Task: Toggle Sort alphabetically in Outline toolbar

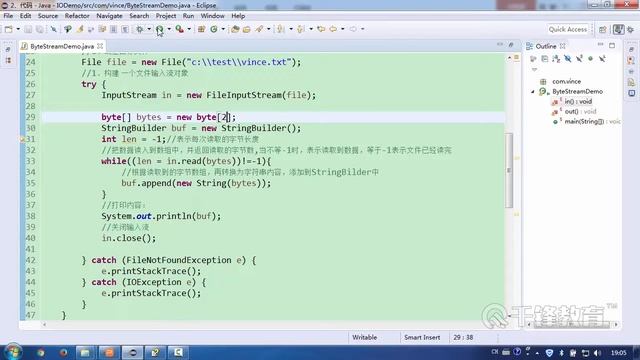Action: pyautogui.click(x=556, y=59)
